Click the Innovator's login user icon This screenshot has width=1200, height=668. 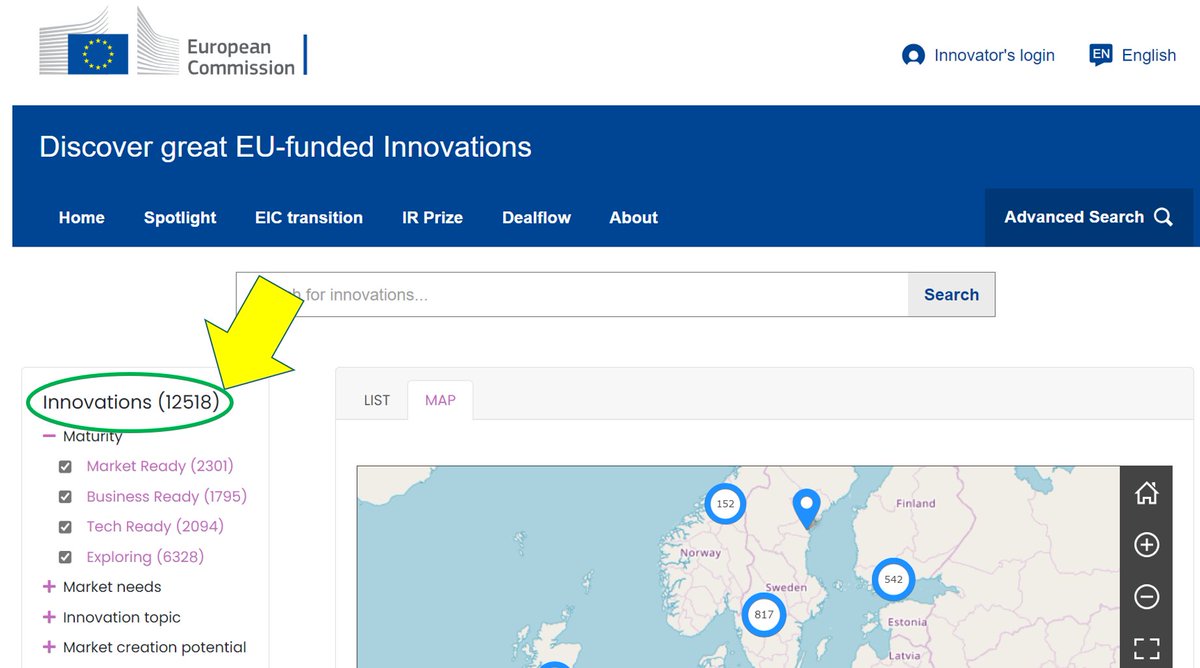[913, 55]
